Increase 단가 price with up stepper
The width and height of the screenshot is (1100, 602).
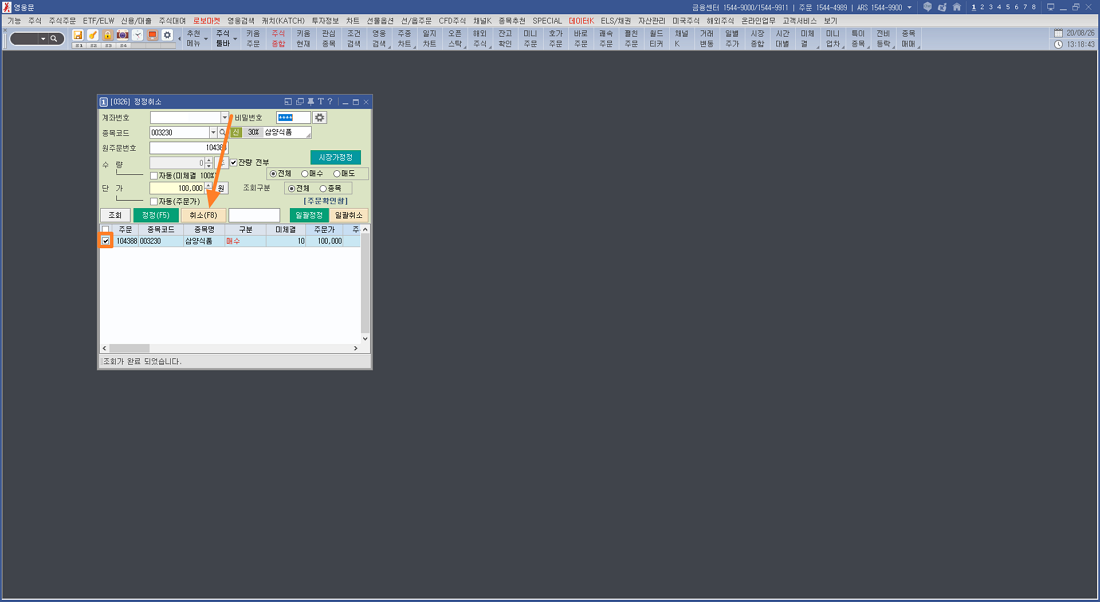point(208,185)
